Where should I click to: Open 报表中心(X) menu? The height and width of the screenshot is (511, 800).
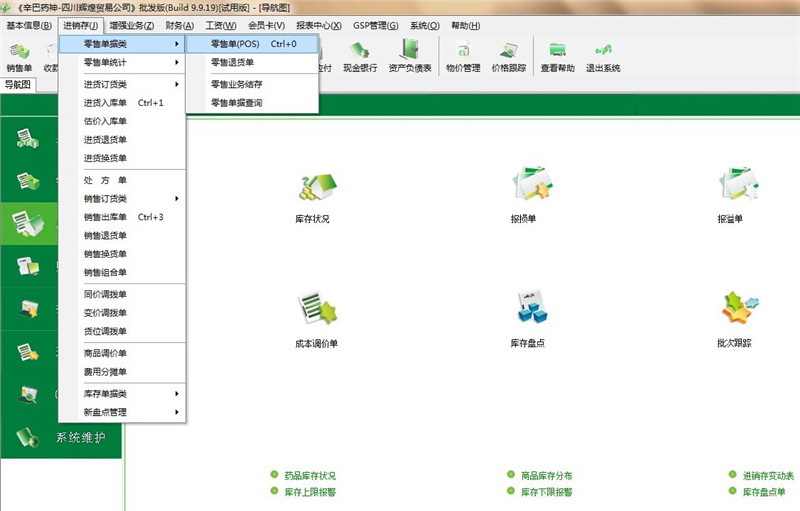pos(319,25)
